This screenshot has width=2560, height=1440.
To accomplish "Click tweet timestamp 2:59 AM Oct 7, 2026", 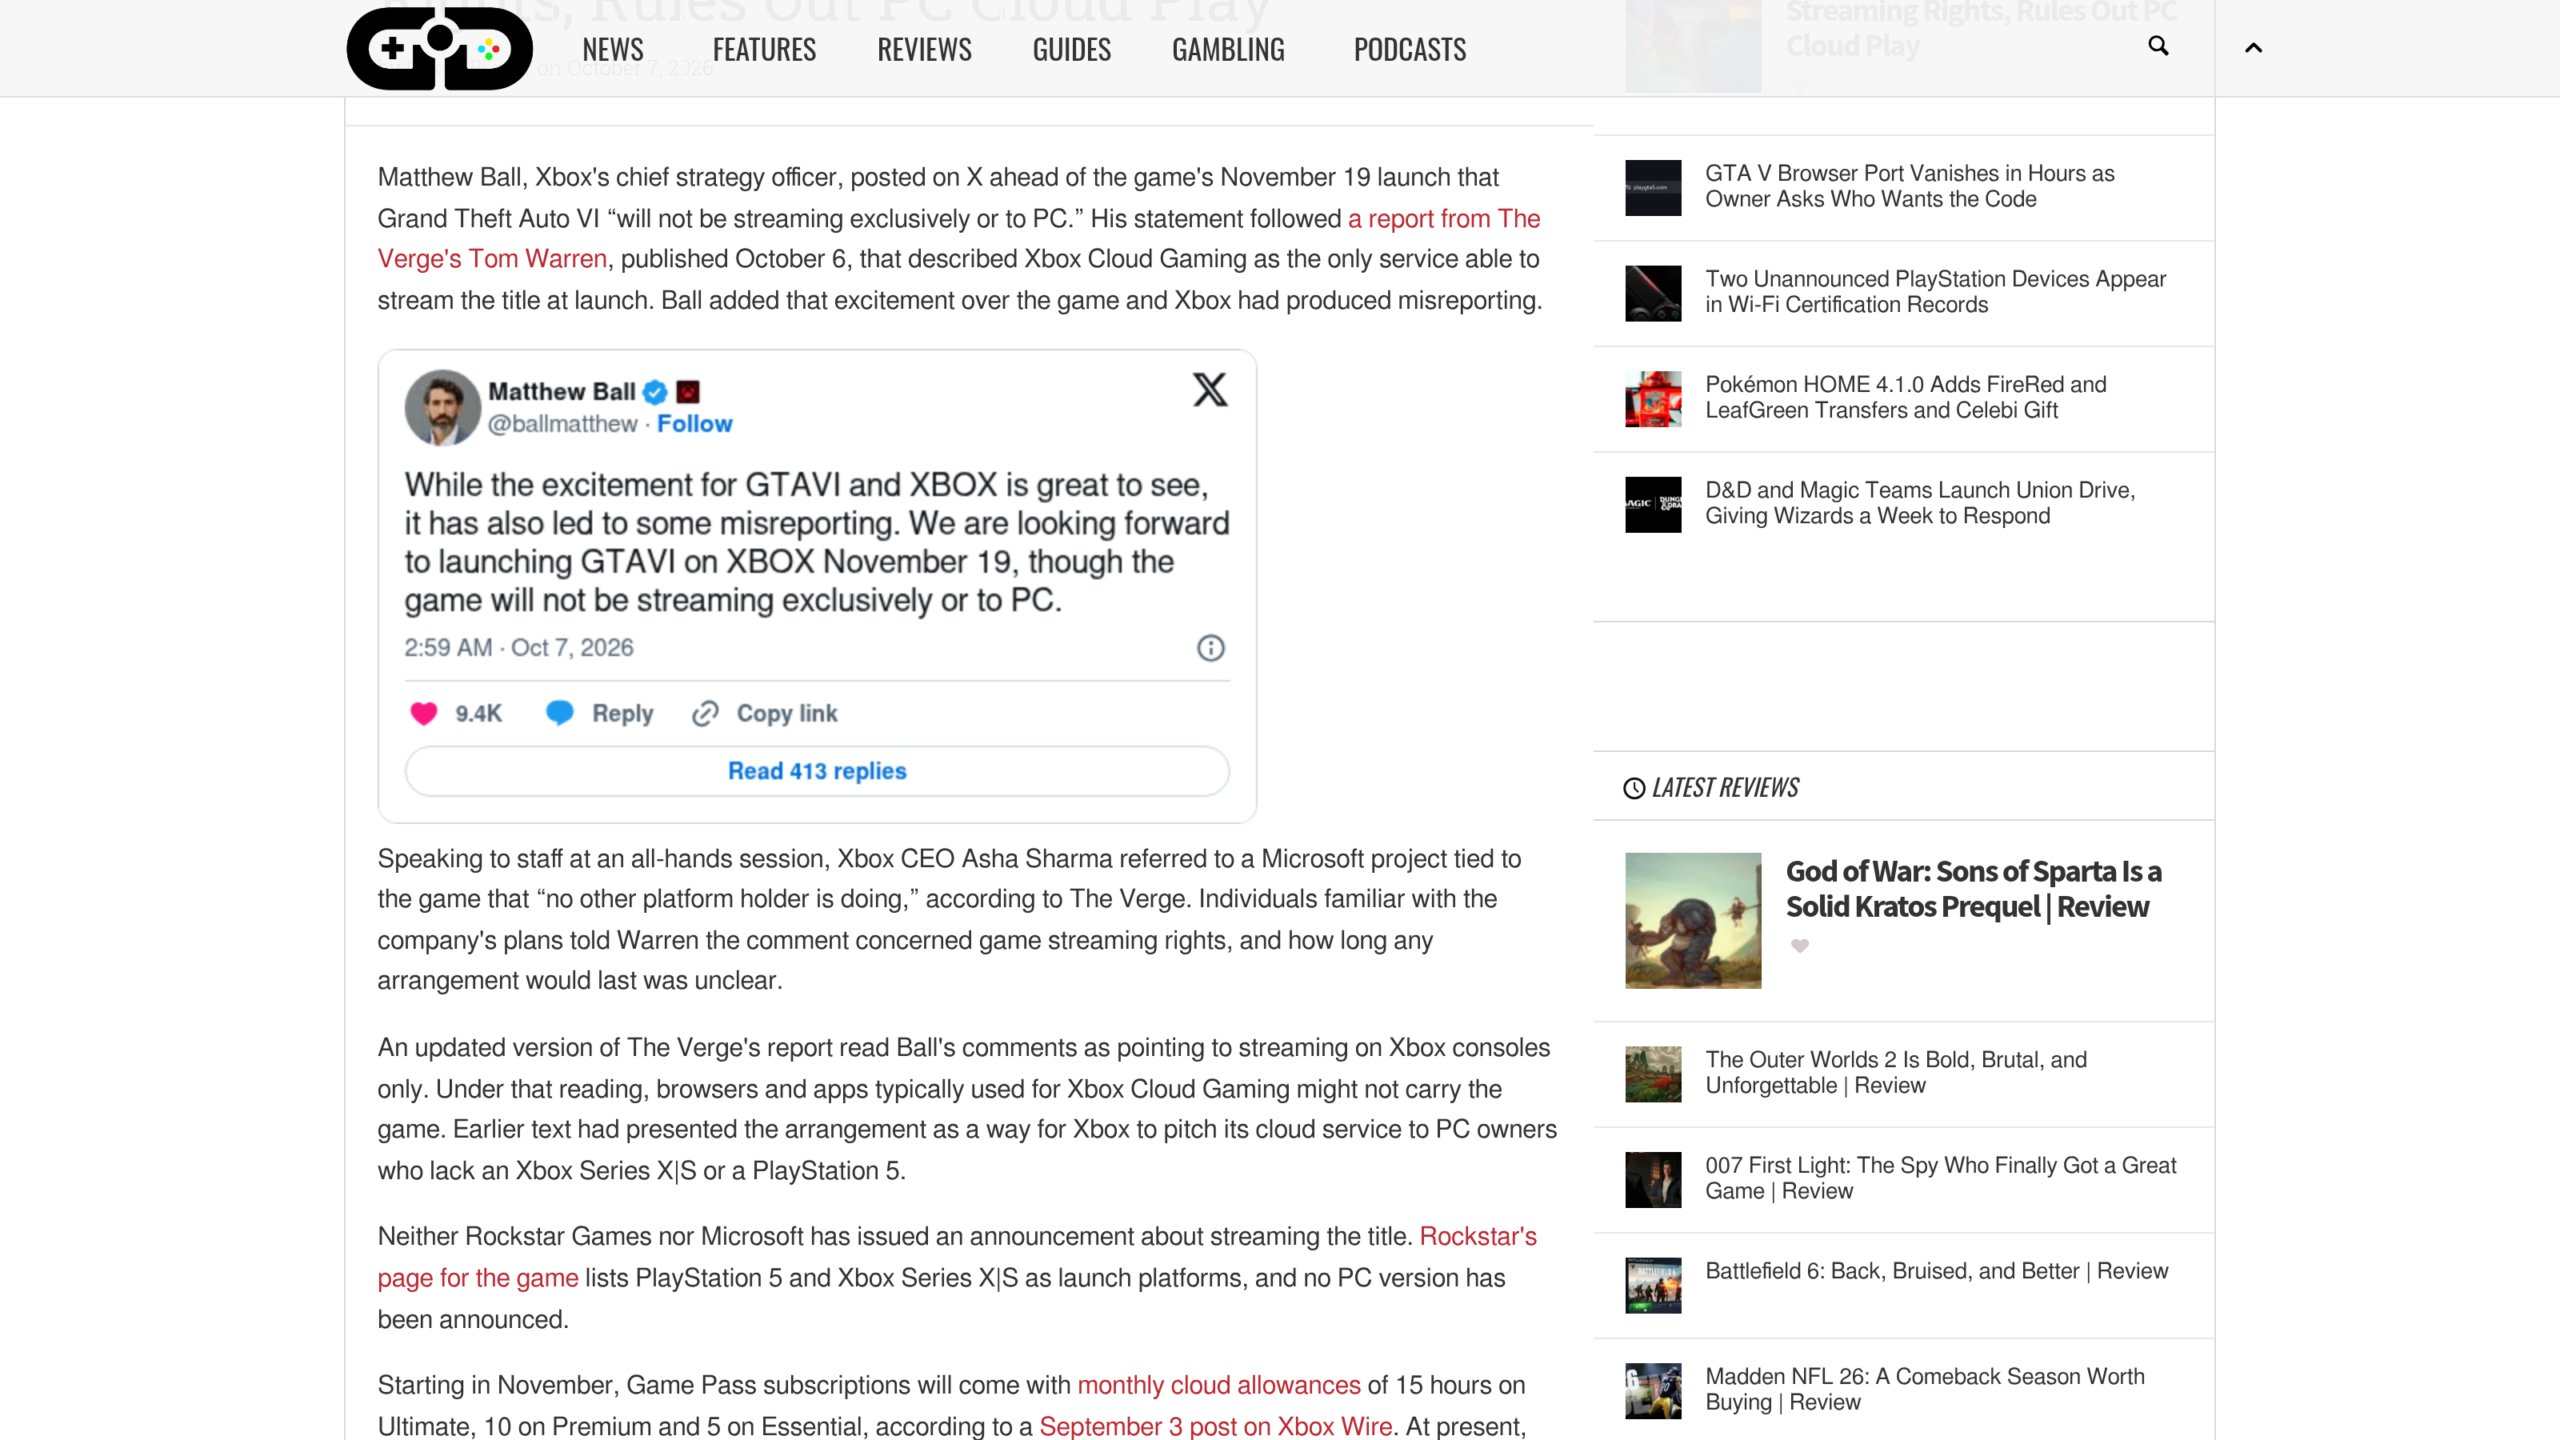I will [519, 648].
